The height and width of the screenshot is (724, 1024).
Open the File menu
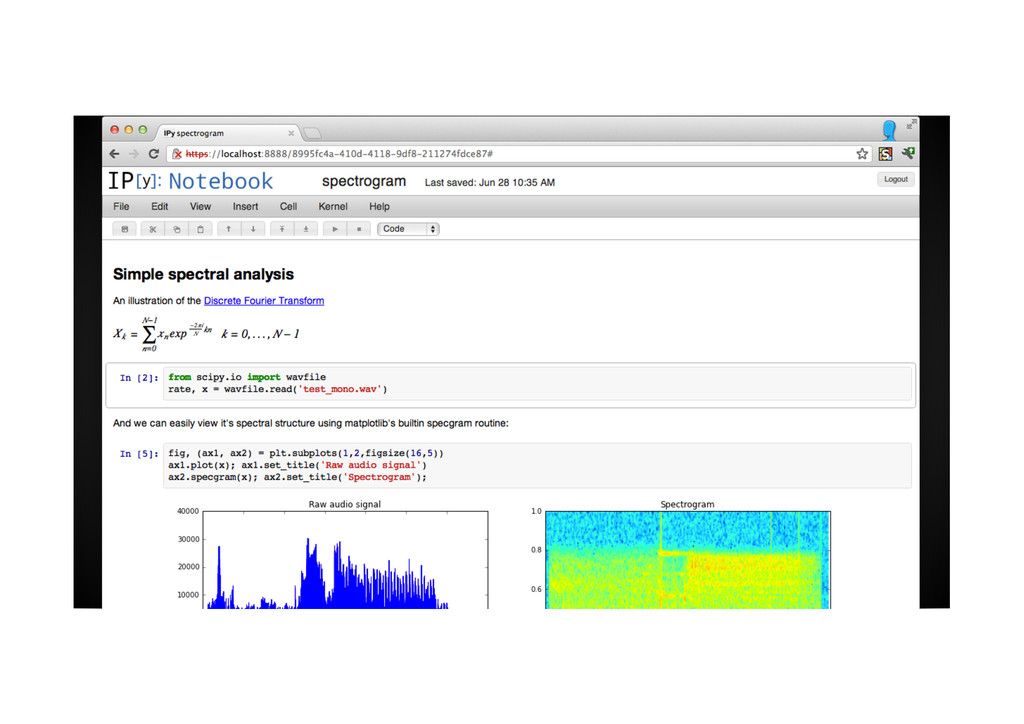(121, 206)
